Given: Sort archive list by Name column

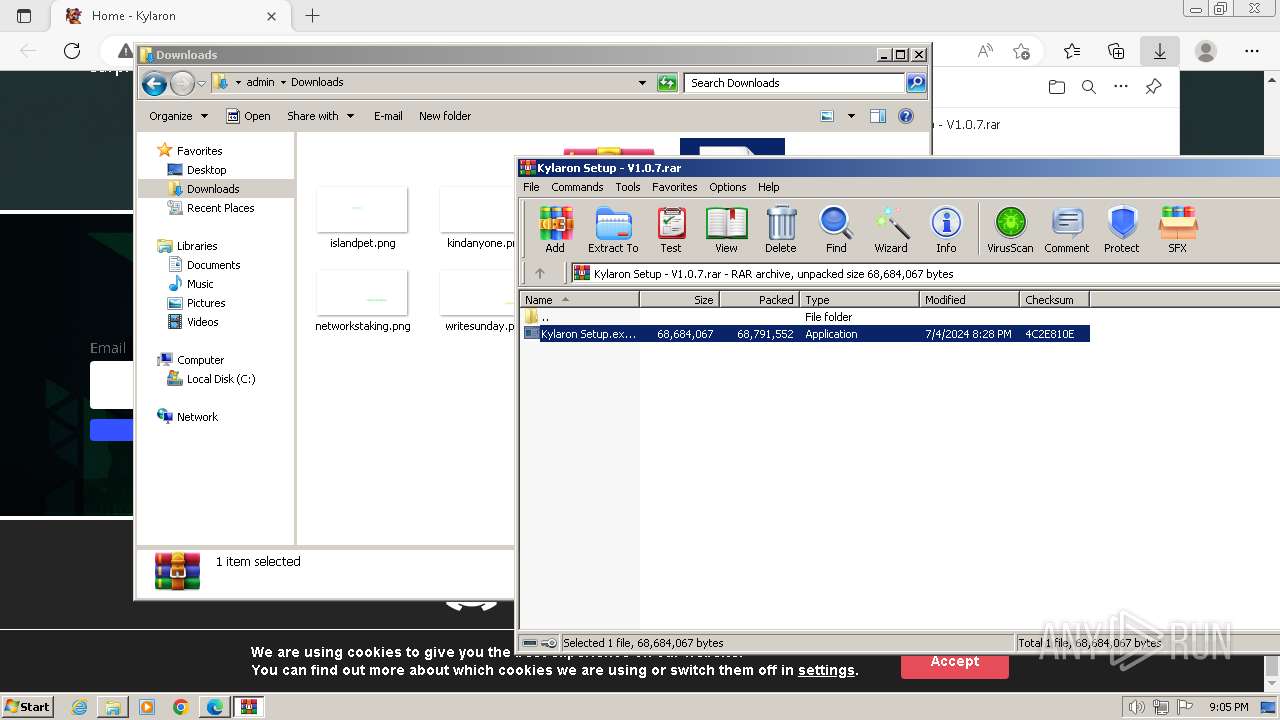Looking at the screenshot, I should [x=579, y=300].
